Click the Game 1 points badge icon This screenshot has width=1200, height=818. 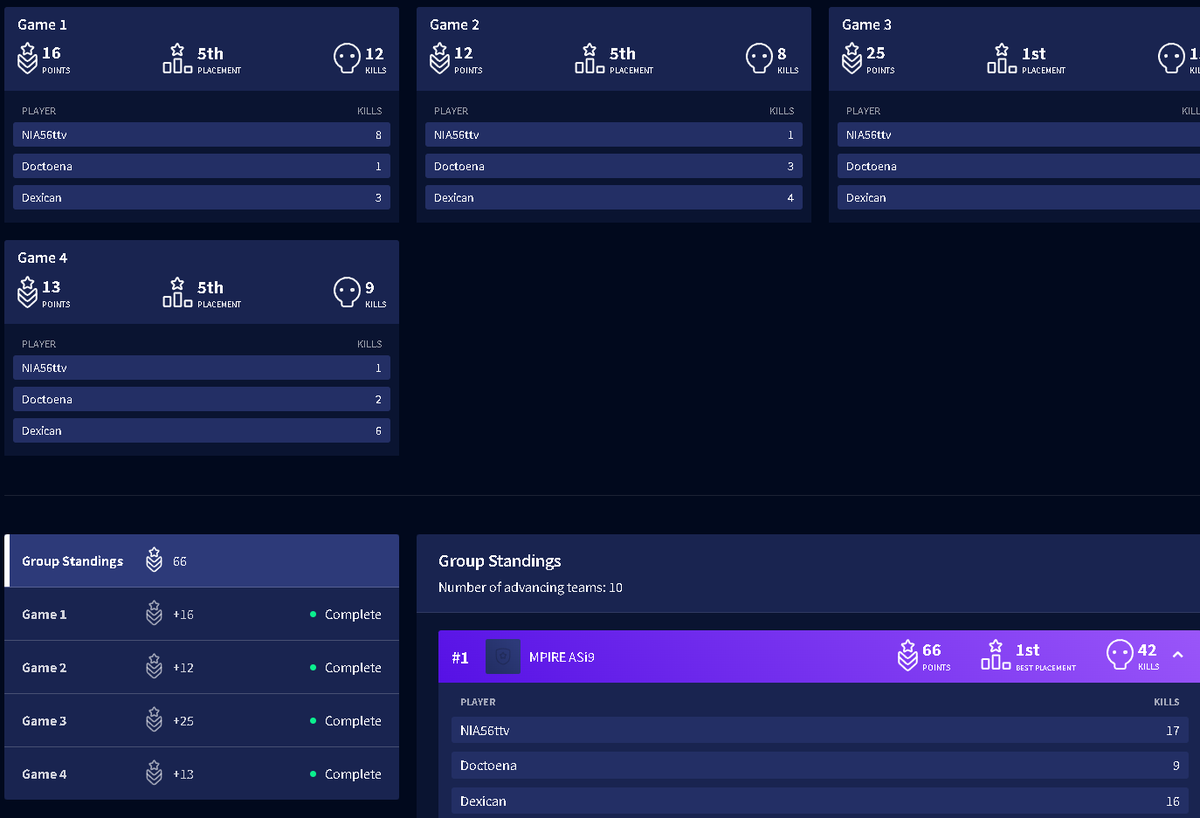coord(28,60)
